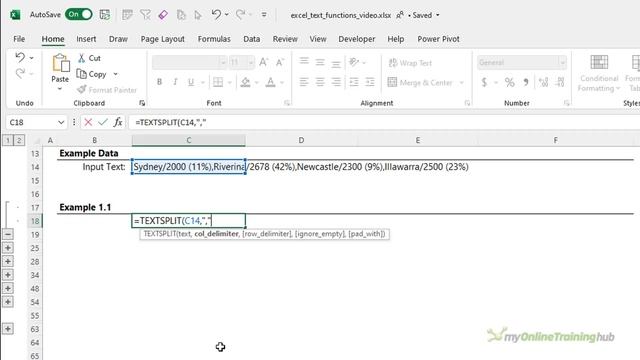Click the Decrease Indent icon
This screenshot has height=360, width=640.
click(354, 82)
